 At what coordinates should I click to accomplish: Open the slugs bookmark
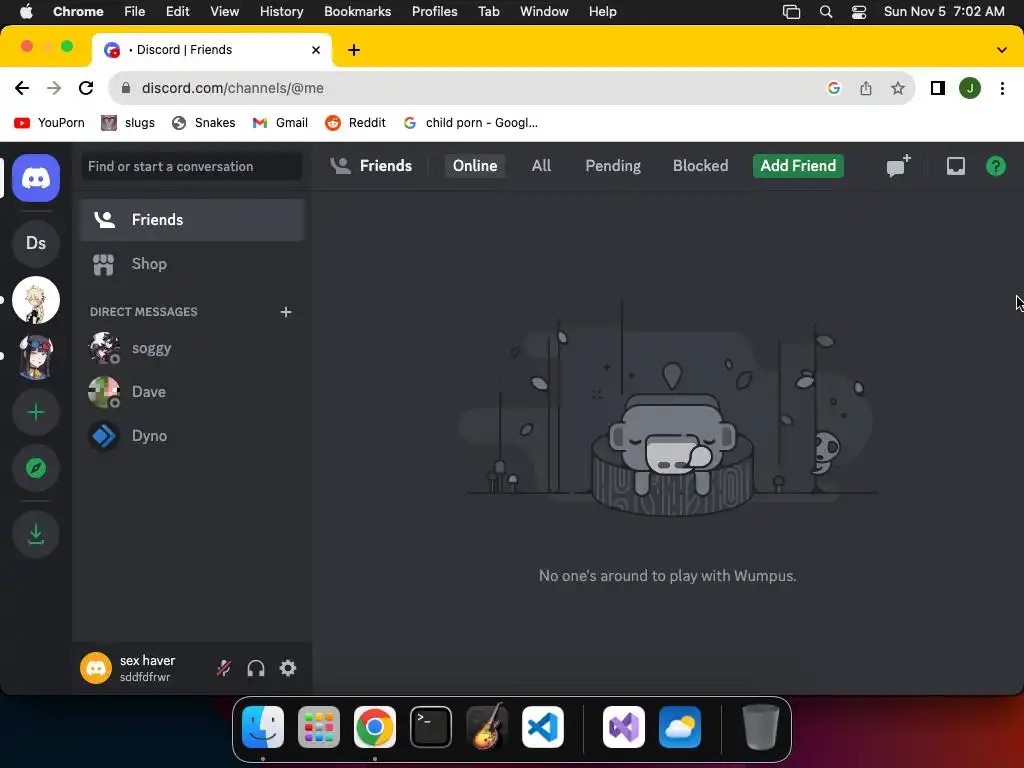point(128,123)
